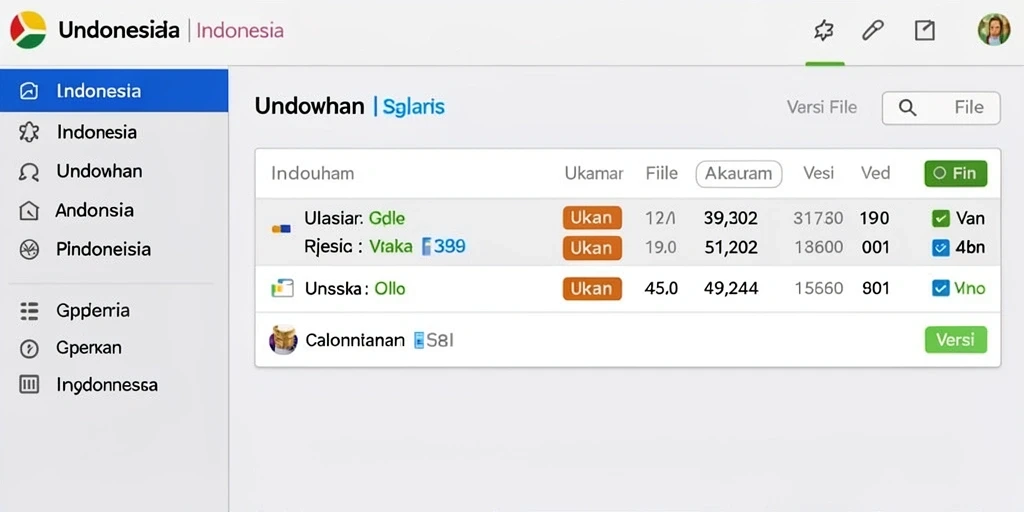The height and width of the screenshot is (512, 1024).
Task: Click the column icon beside Ingdonnesa
Action: click(x=29, y=385)
